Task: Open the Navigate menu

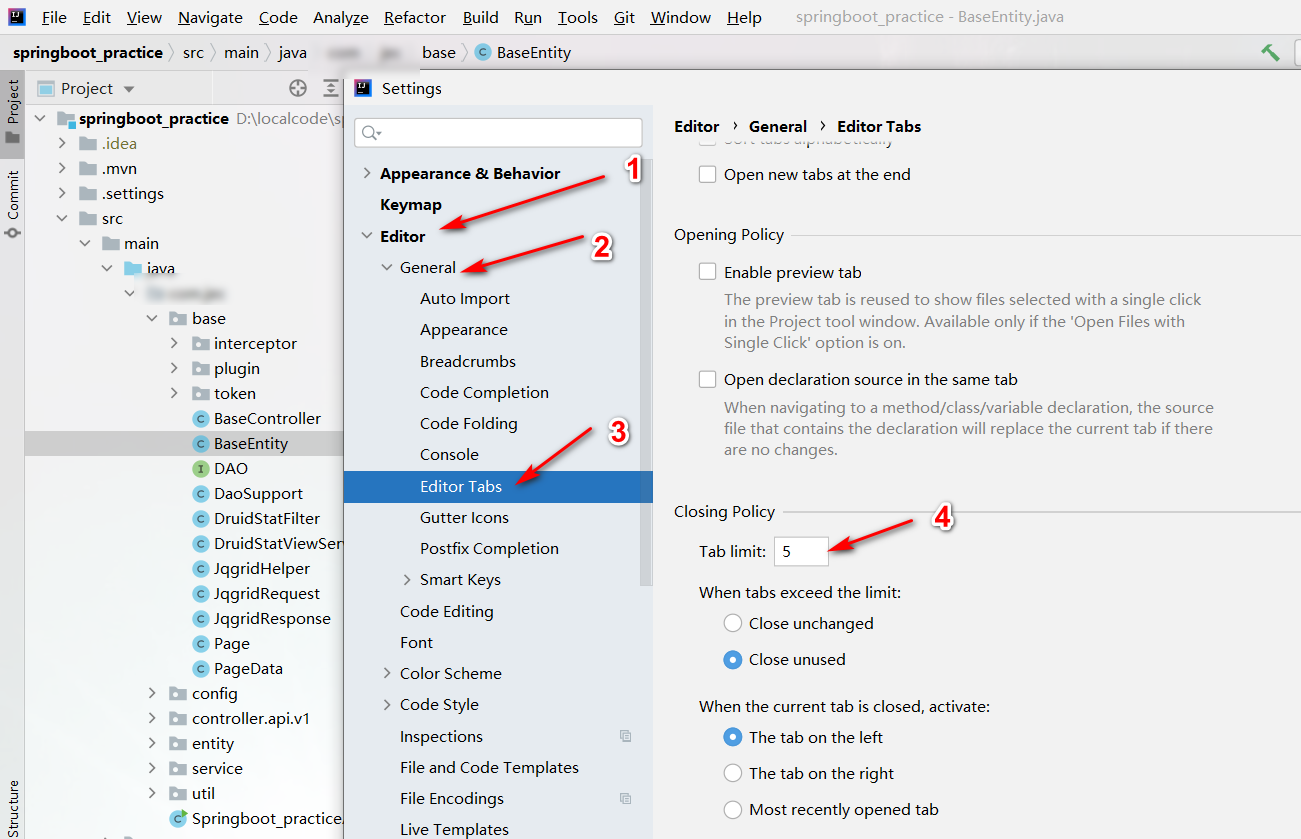Action: (210, 18)
